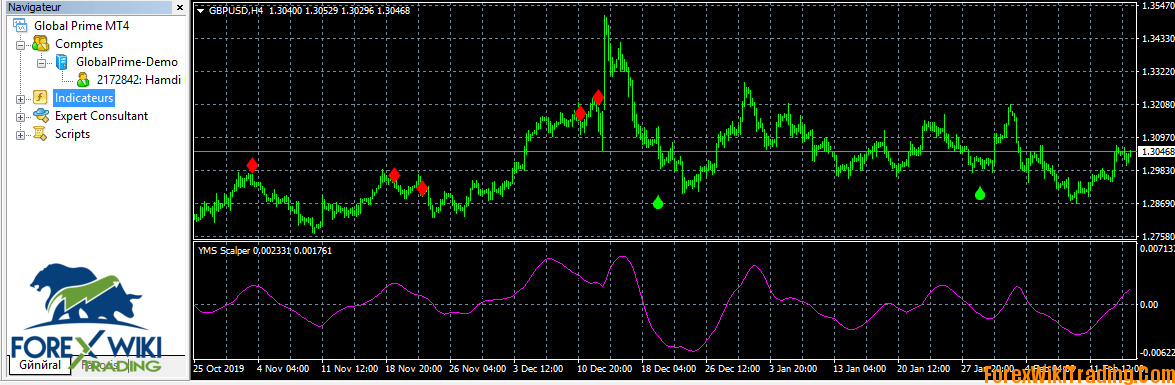Click the Scripts scroll icon
This screenshot has height=385, width=1175.
coord(41,134)
